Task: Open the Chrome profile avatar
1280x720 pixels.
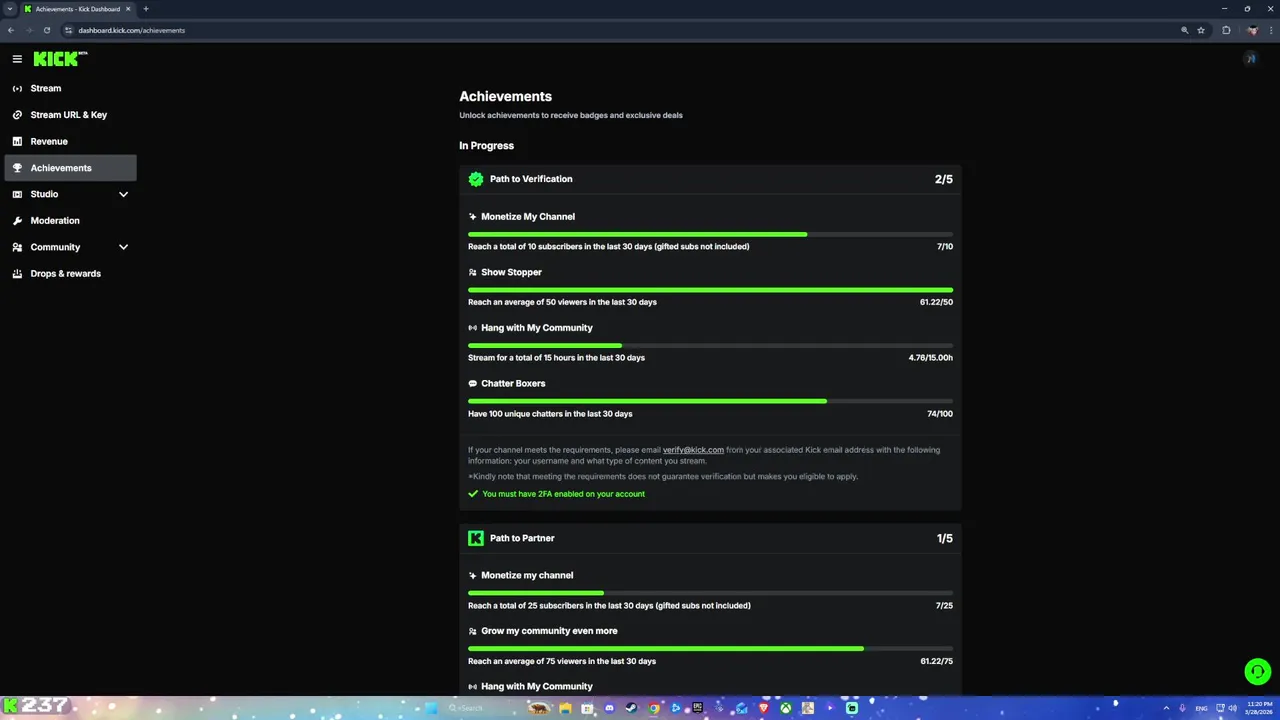Action: (1252, 30)
